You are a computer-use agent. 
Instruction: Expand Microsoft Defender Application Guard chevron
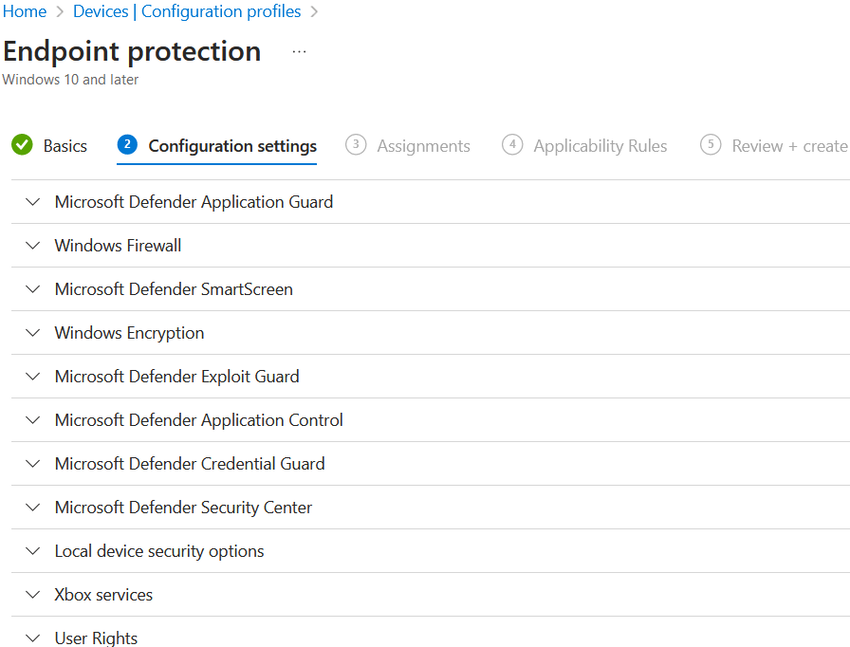point(33,202)
